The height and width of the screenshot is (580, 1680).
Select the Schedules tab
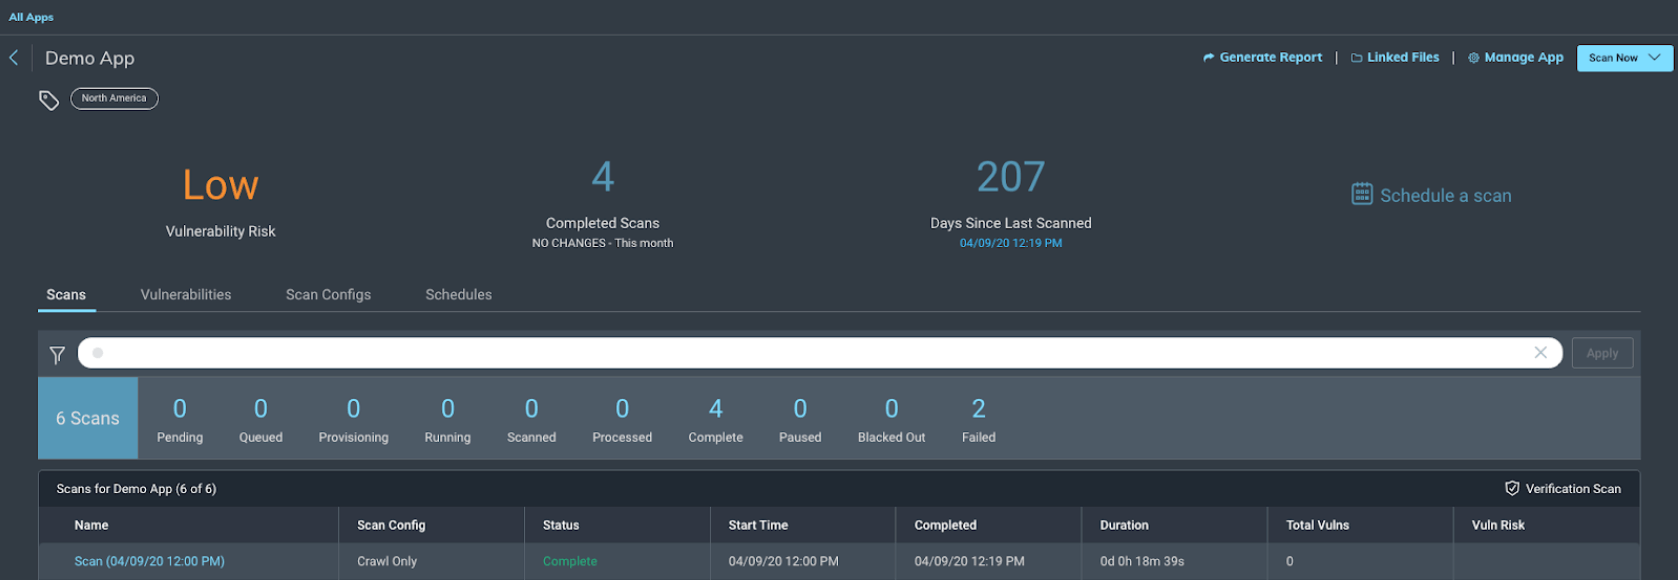click(458, 295)
